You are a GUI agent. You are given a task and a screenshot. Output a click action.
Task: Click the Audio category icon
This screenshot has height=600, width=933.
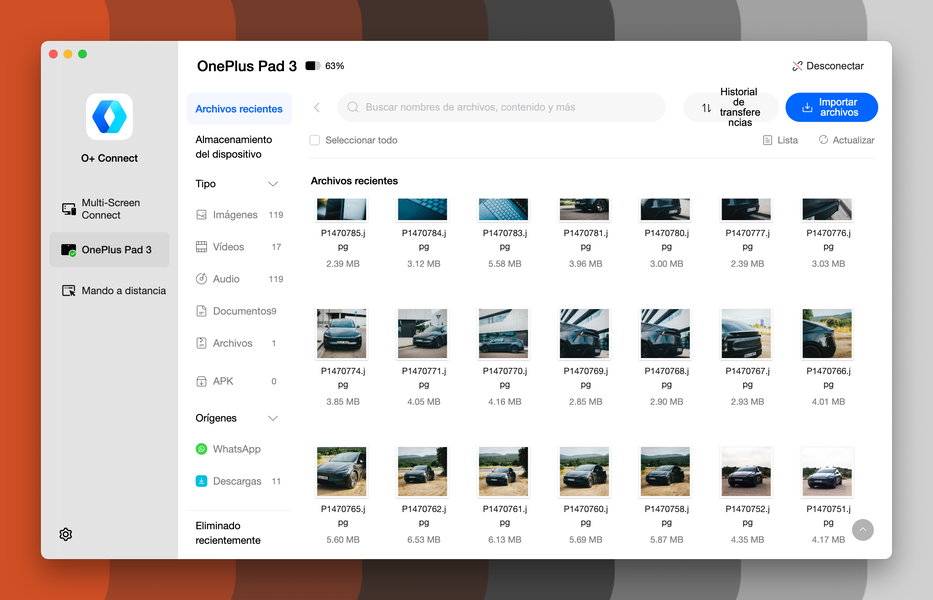tap(202, 279)
